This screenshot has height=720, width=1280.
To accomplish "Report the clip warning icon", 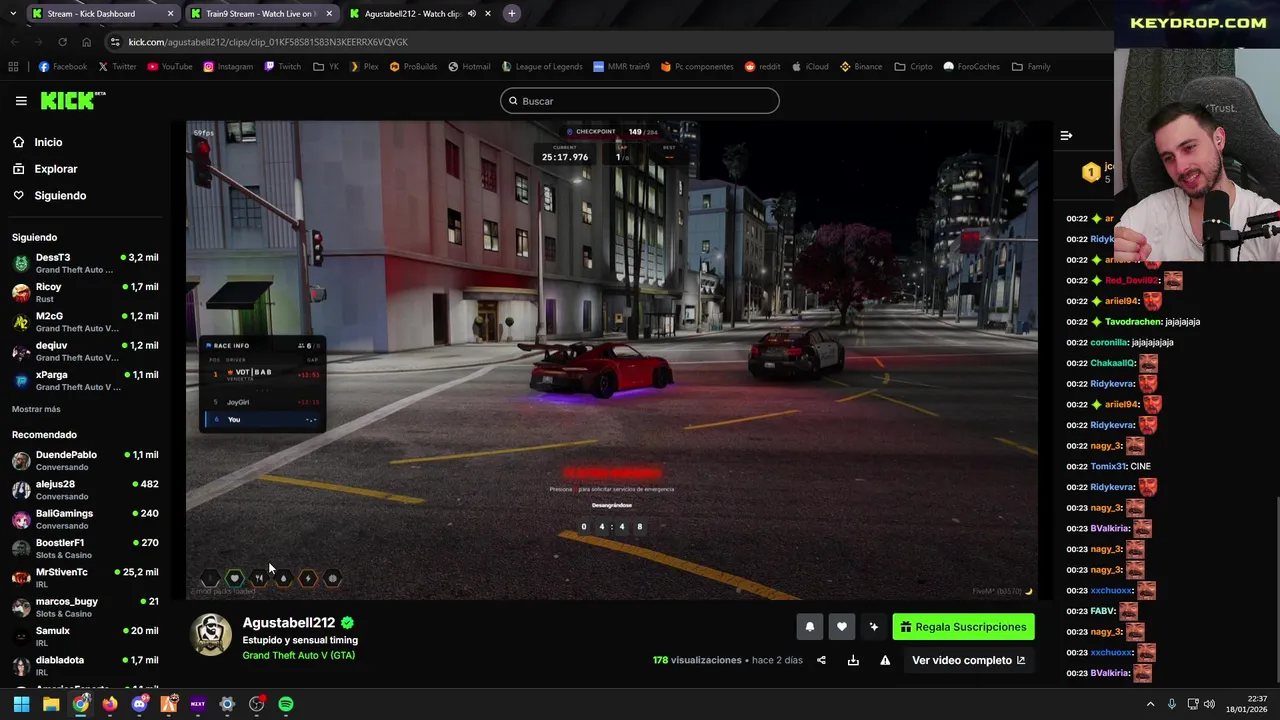I will [x=885, y=660].
